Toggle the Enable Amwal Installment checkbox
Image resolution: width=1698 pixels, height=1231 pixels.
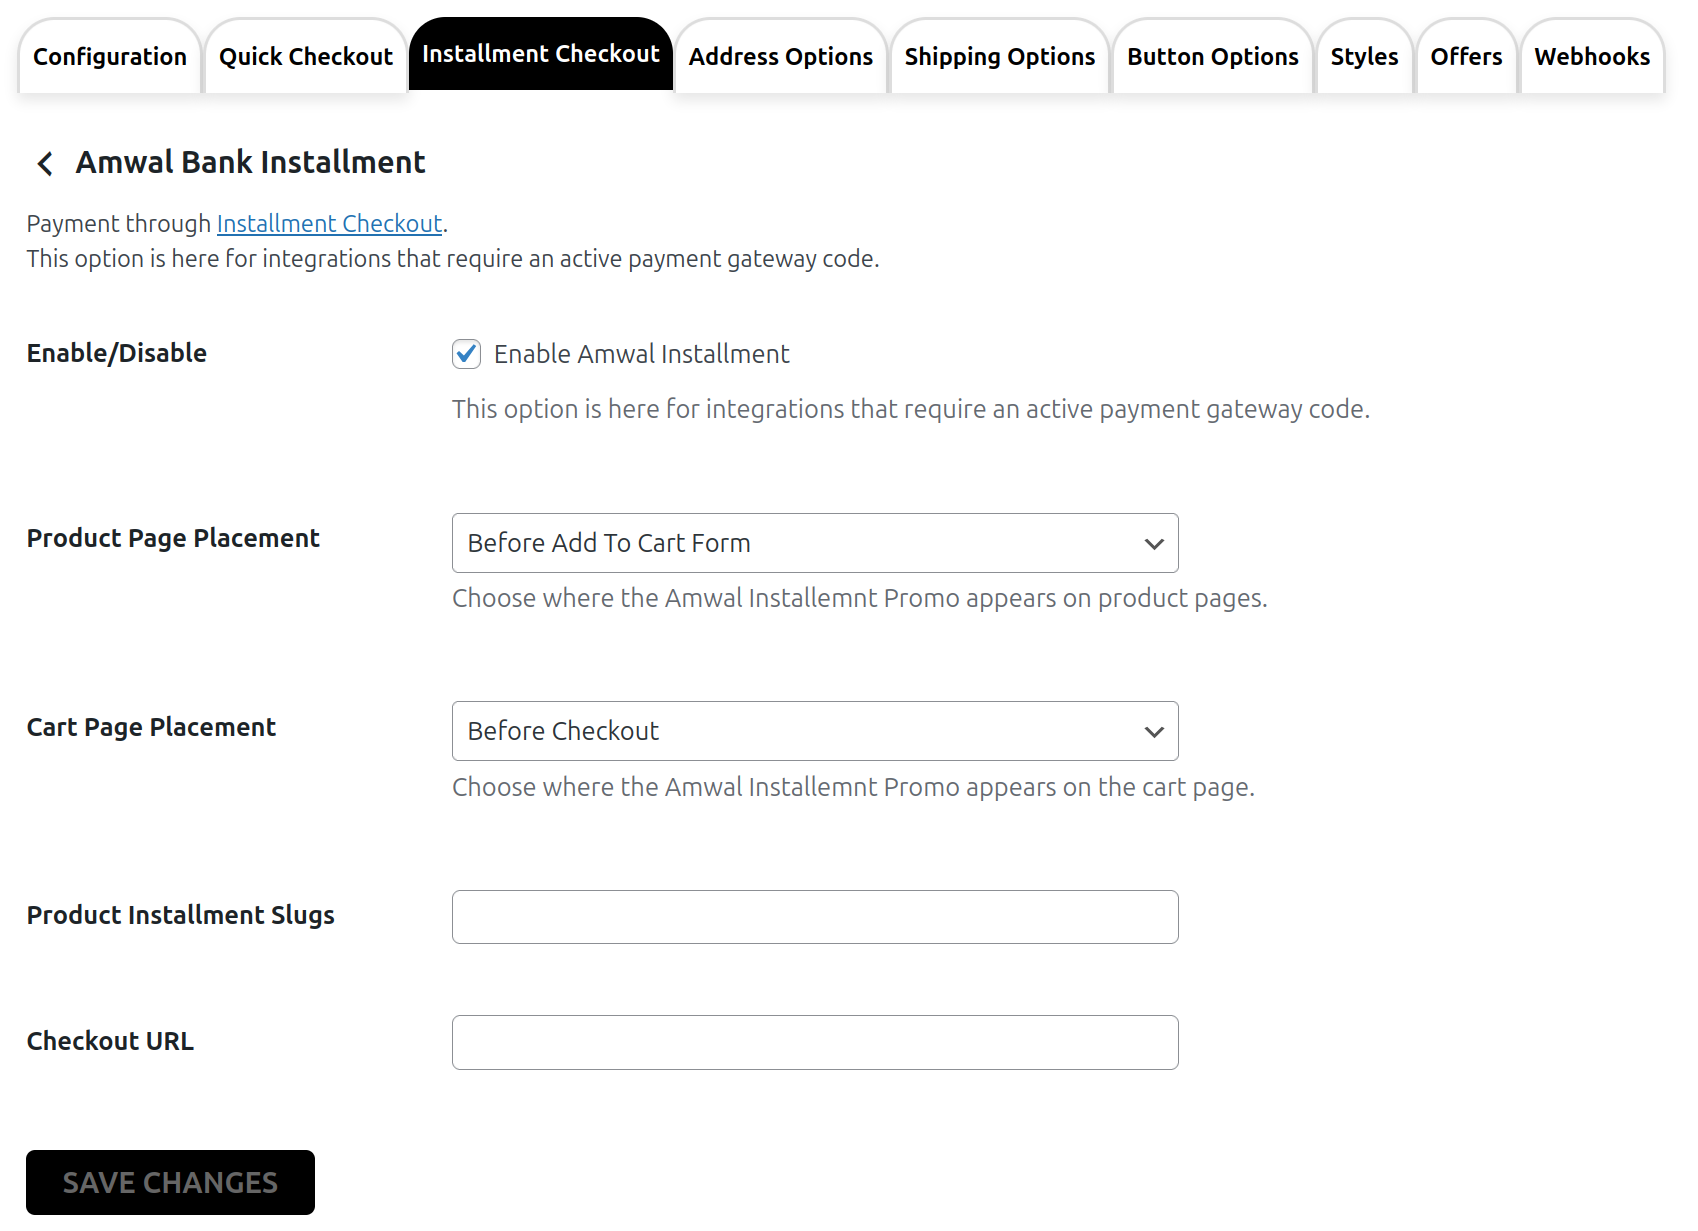coord(466,354)
